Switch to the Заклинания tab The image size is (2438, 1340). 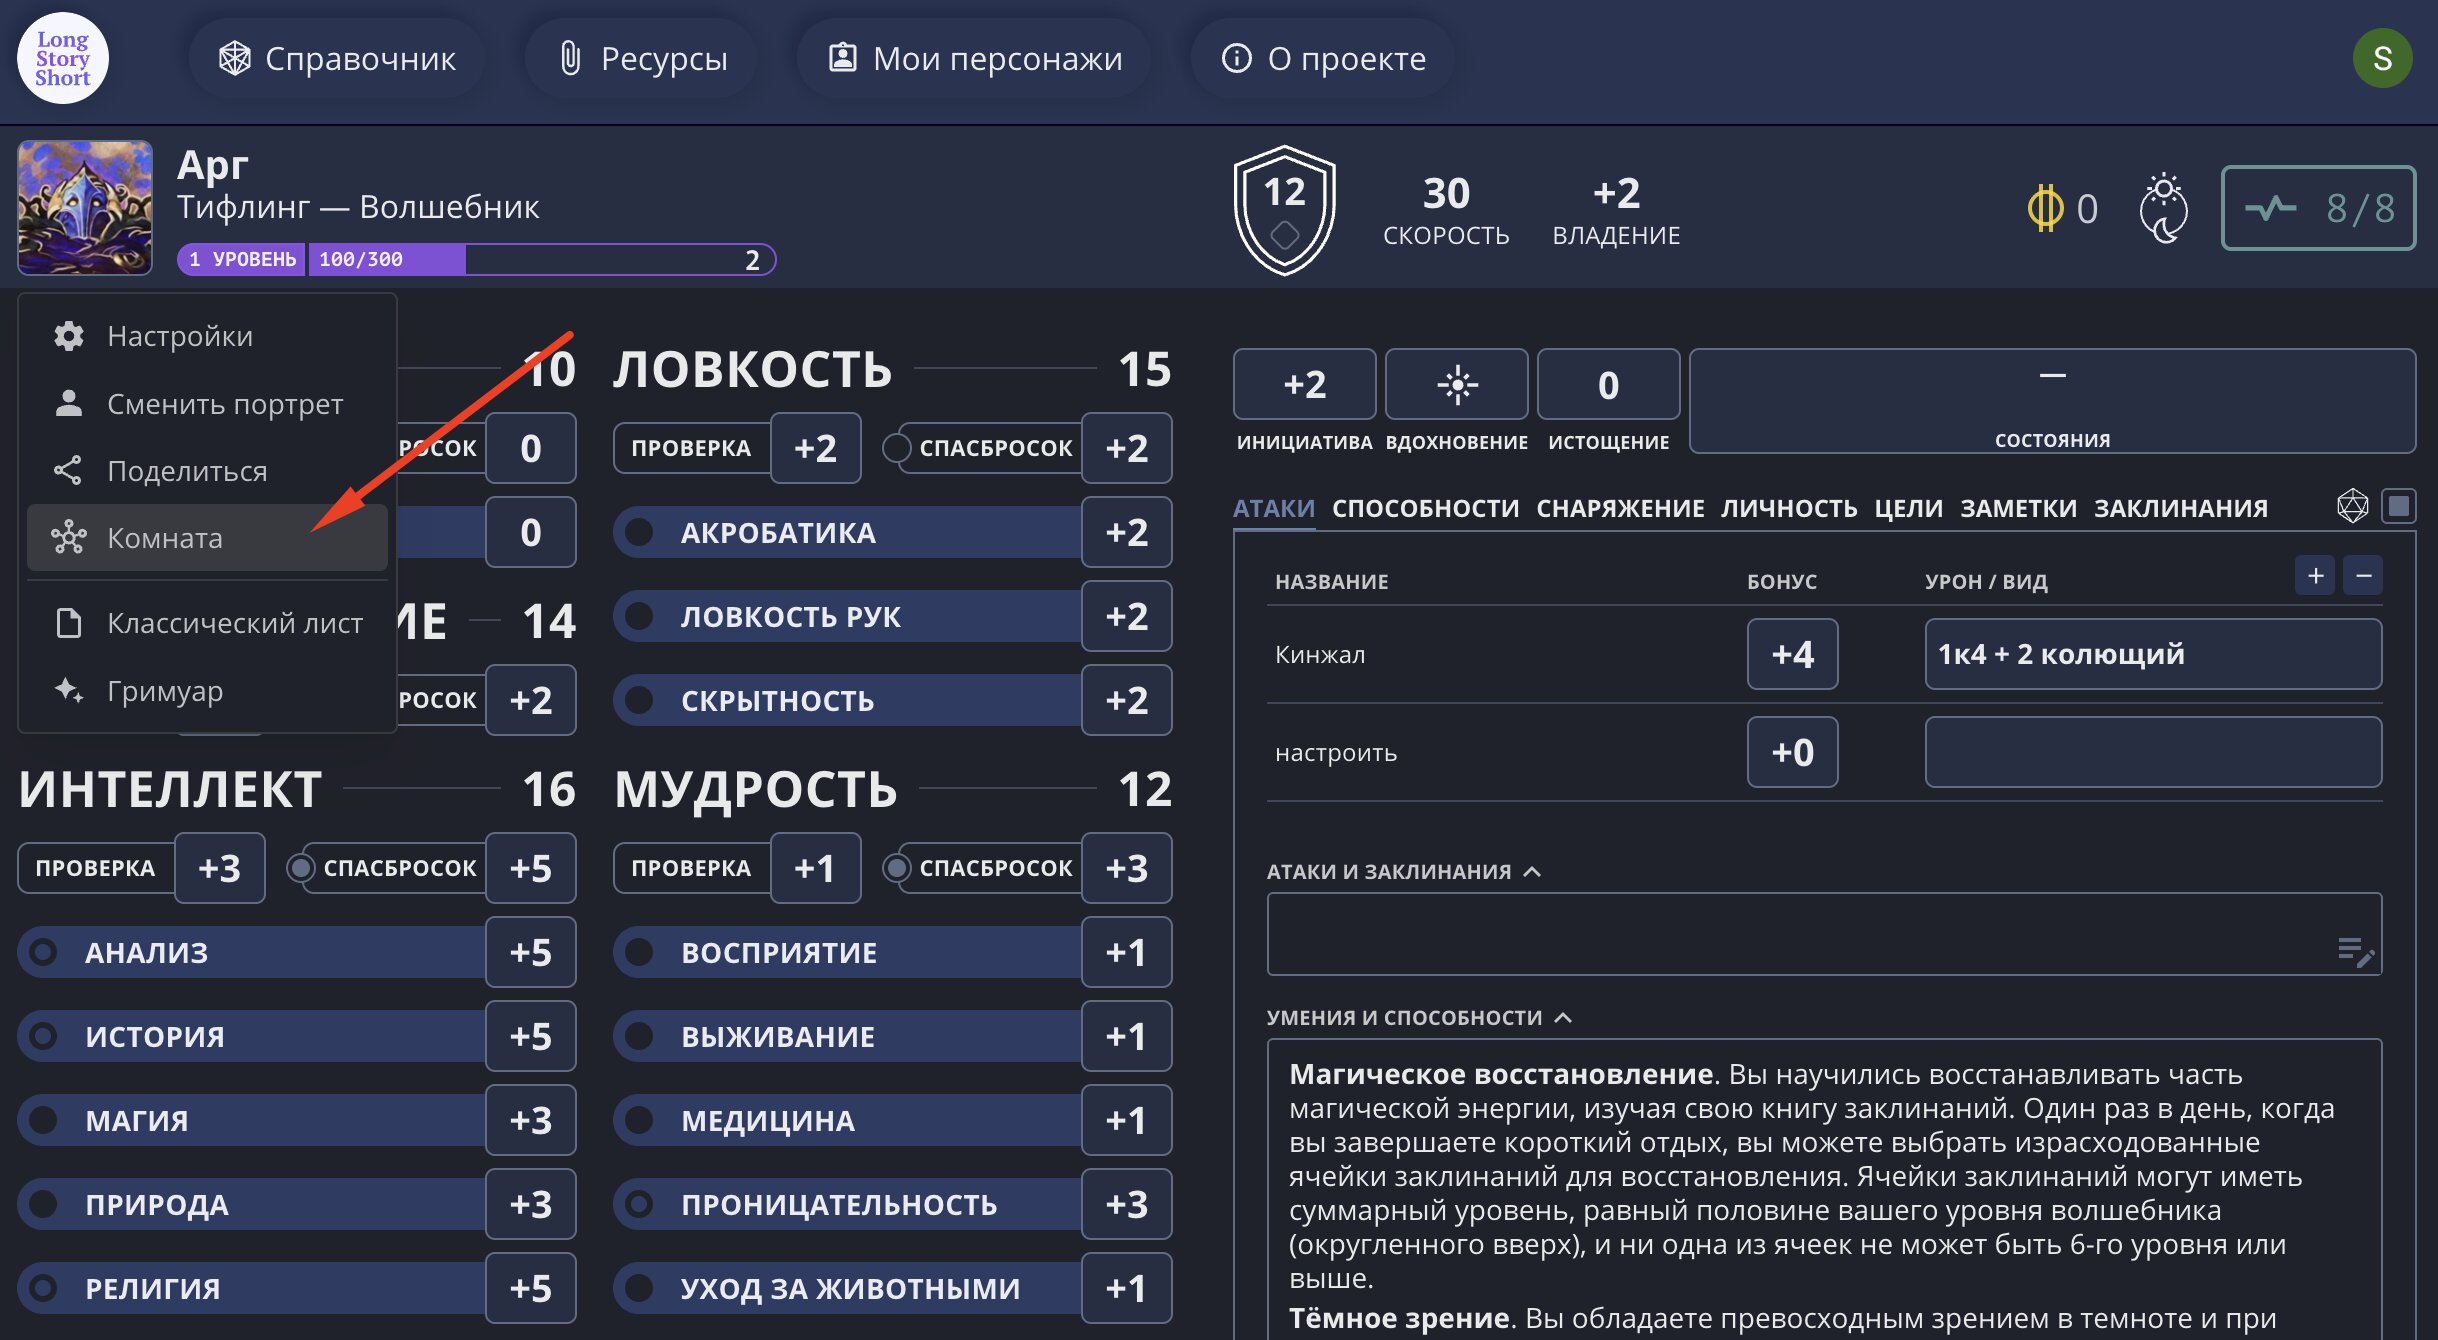click(x=2180, y=508)
